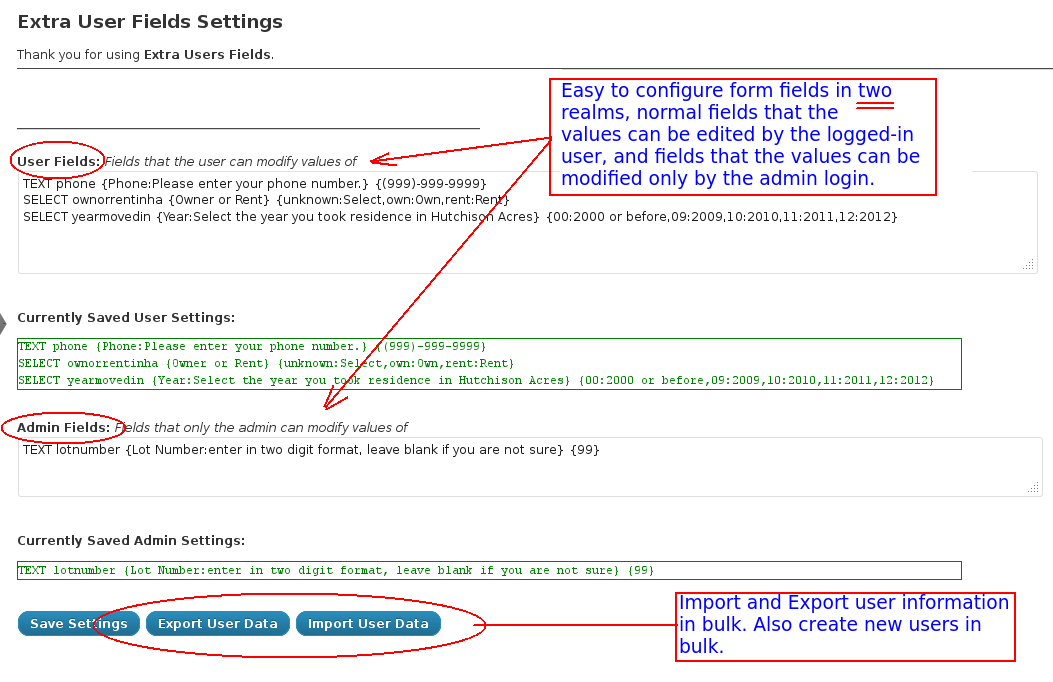Click the resize handle of User Fields textarea
This screenshot has width=1053, height=682.
(x=1028, y=265)
